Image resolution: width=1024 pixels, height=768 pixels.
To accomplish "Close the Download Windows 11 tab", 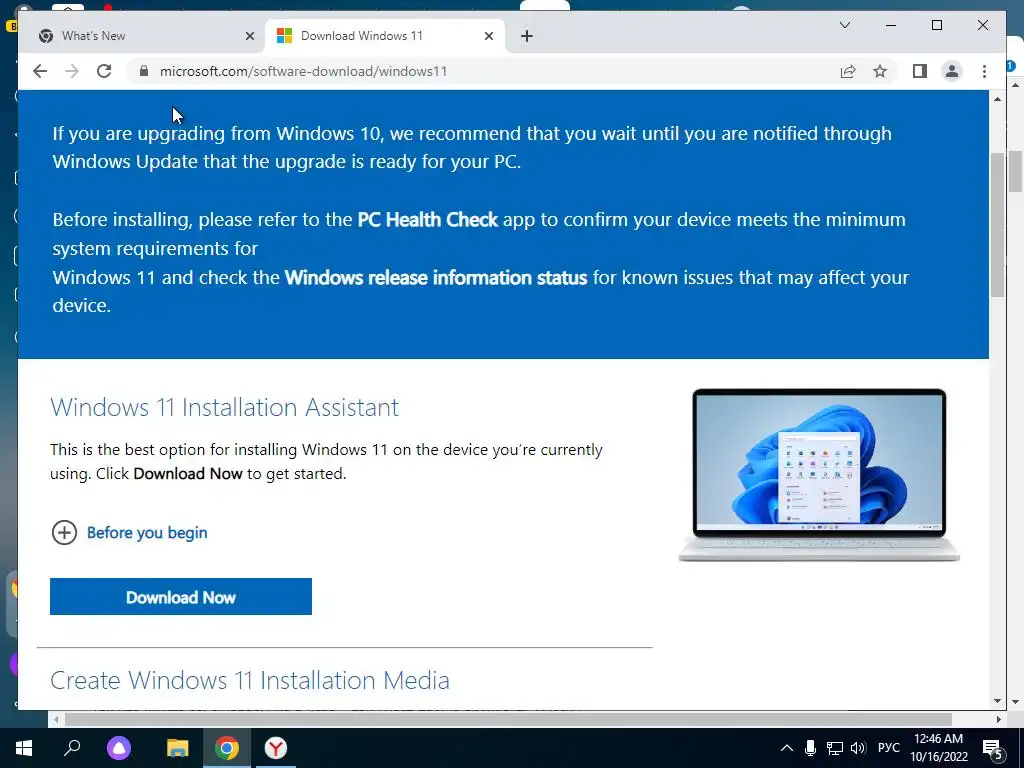I will (x=488, y=36).
